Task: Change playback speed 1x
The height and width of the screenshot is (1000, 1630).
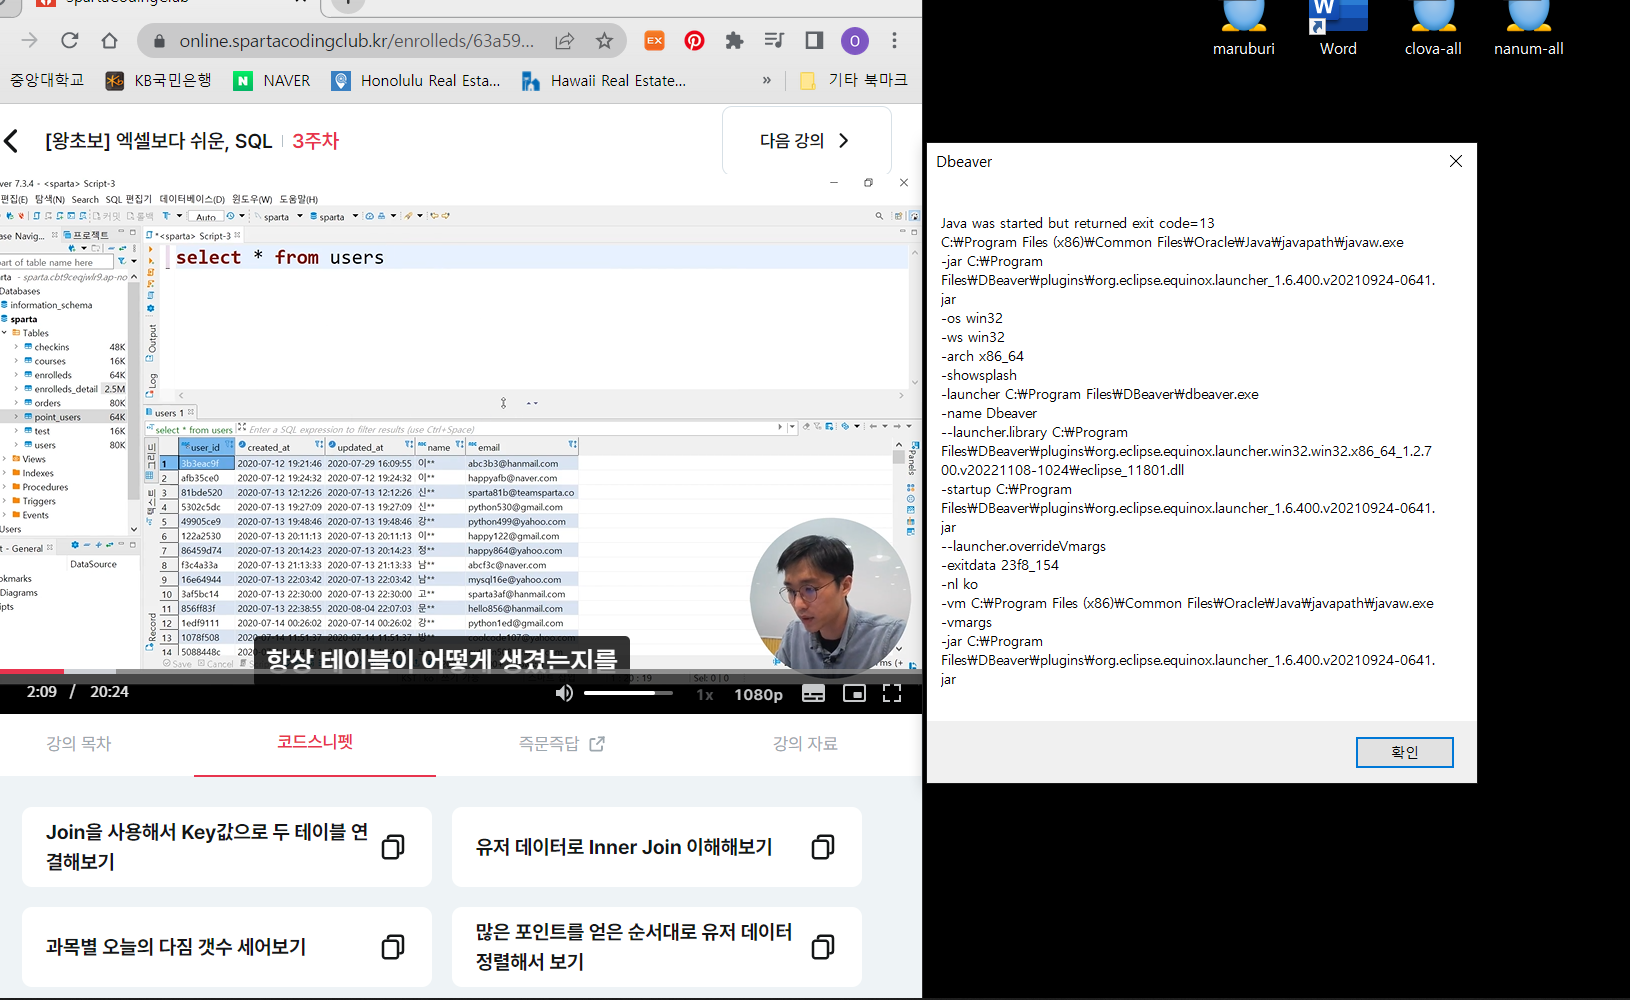Action: 705,695
